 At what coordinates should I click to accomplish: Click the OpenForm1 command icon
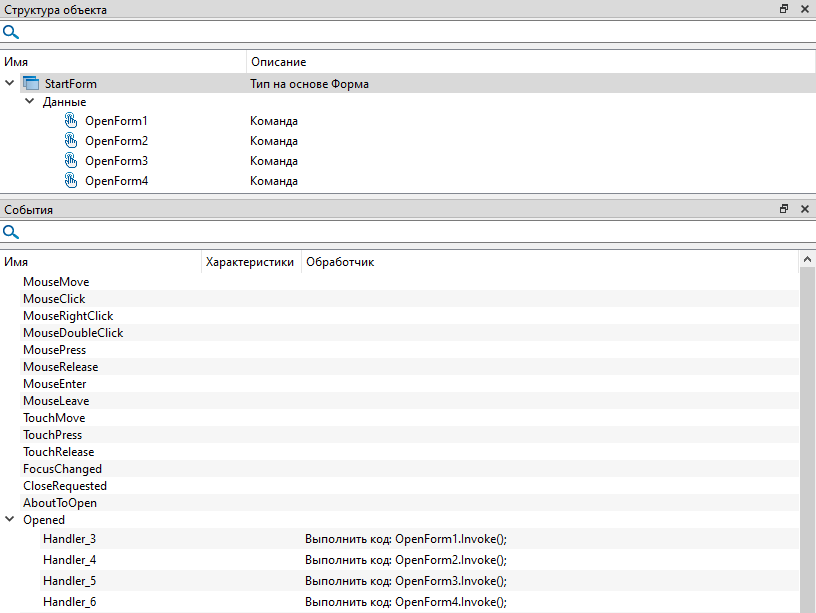click(71, 121)
